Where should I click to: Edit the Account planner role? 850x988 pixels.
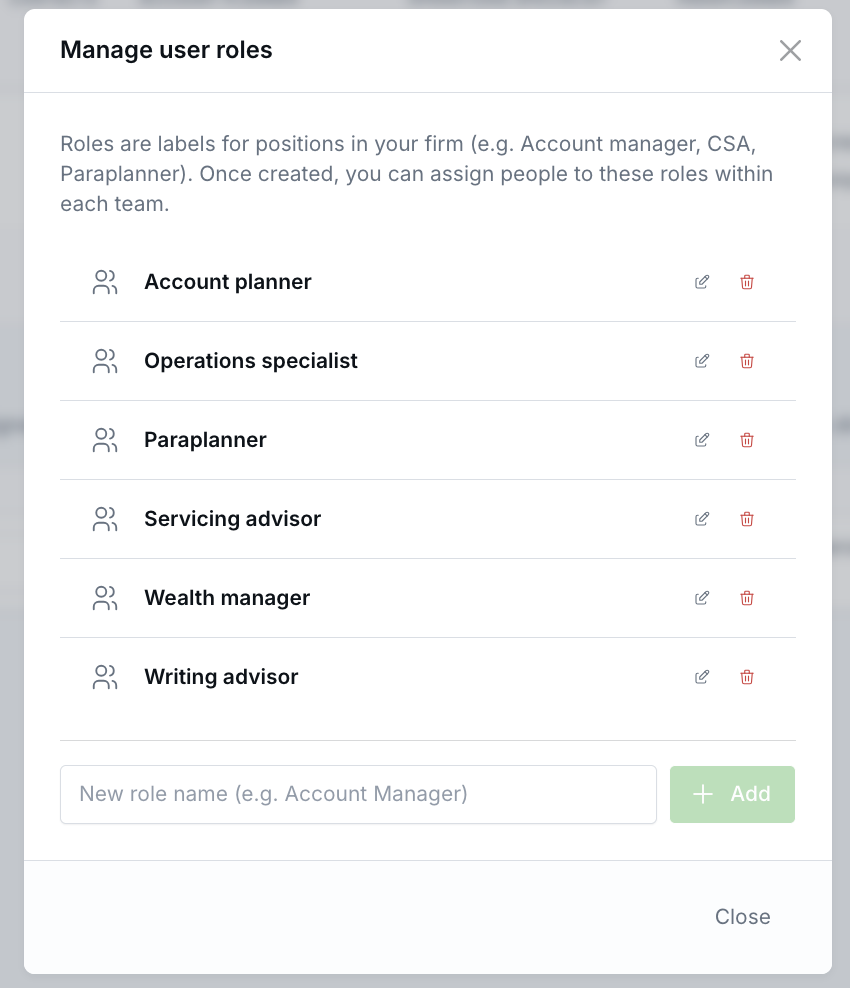point(701,282)
